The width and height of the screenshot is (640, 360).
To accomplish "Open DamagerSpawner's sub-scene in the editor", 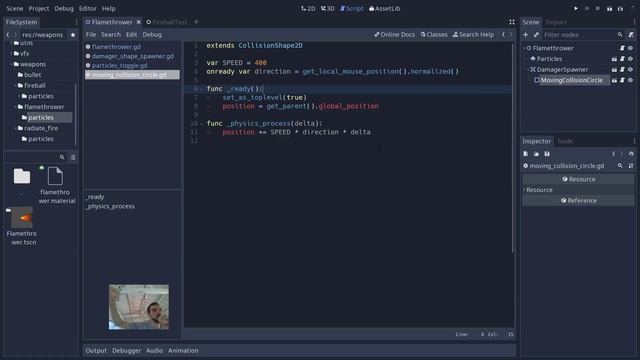I will click(x=614, y=69).
